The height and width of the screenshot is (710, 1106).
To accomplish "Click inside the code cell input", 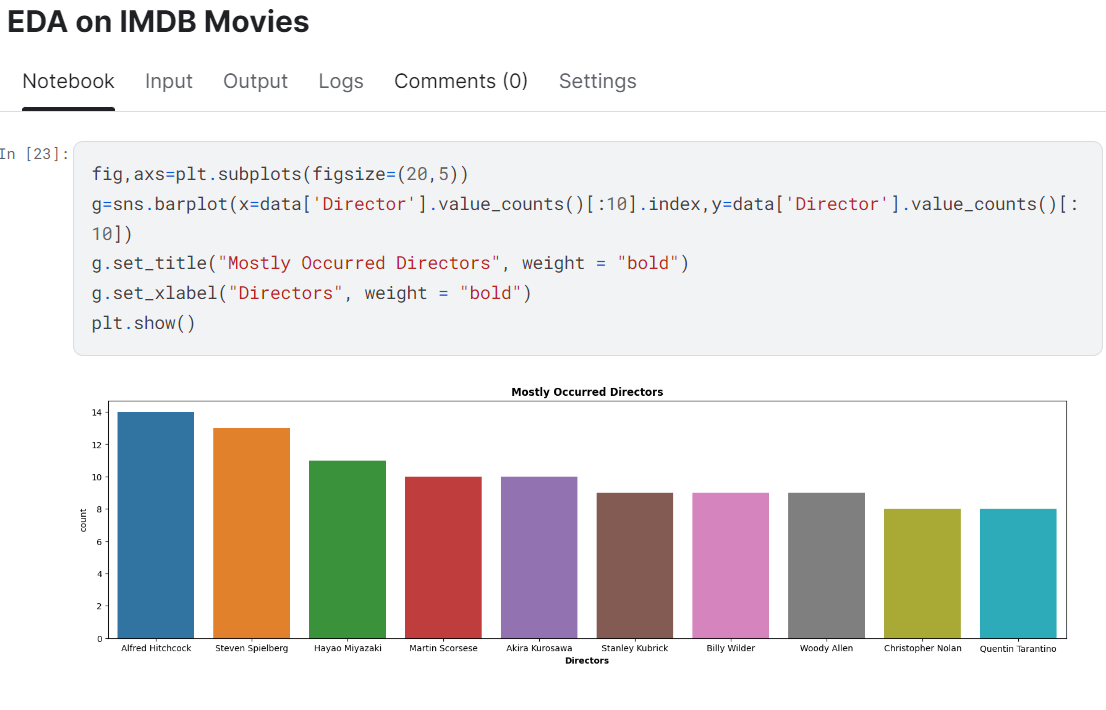I will [x=588, y=248].
